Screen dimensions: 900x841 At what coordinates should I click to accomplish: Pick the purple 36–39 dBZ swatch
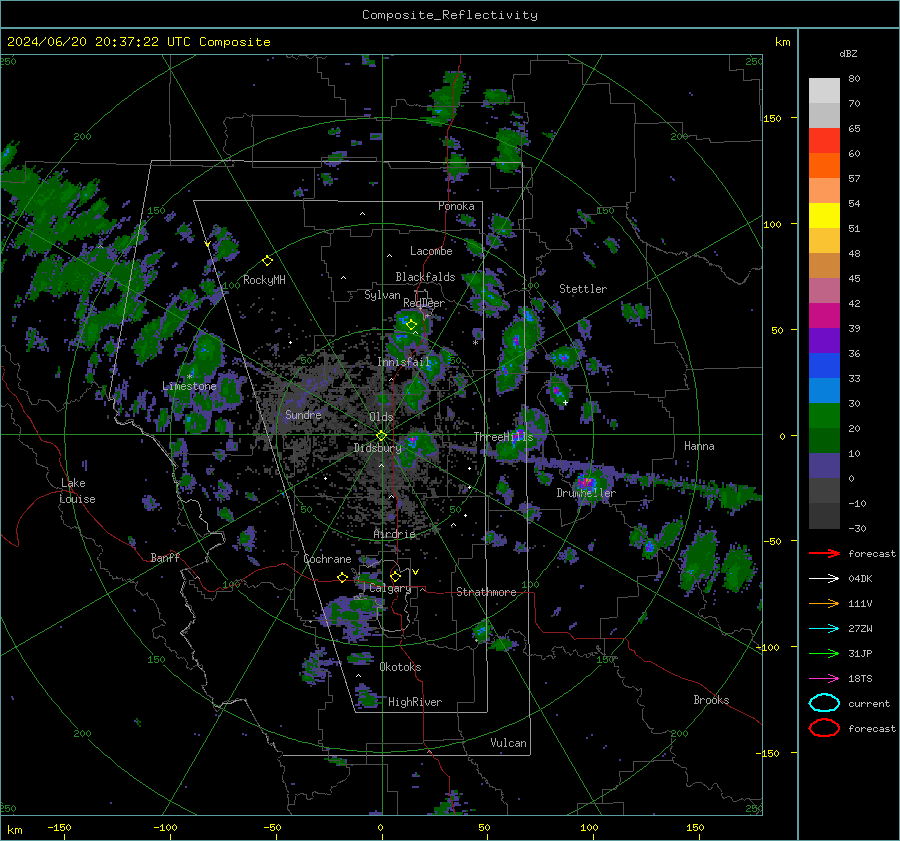824,340
